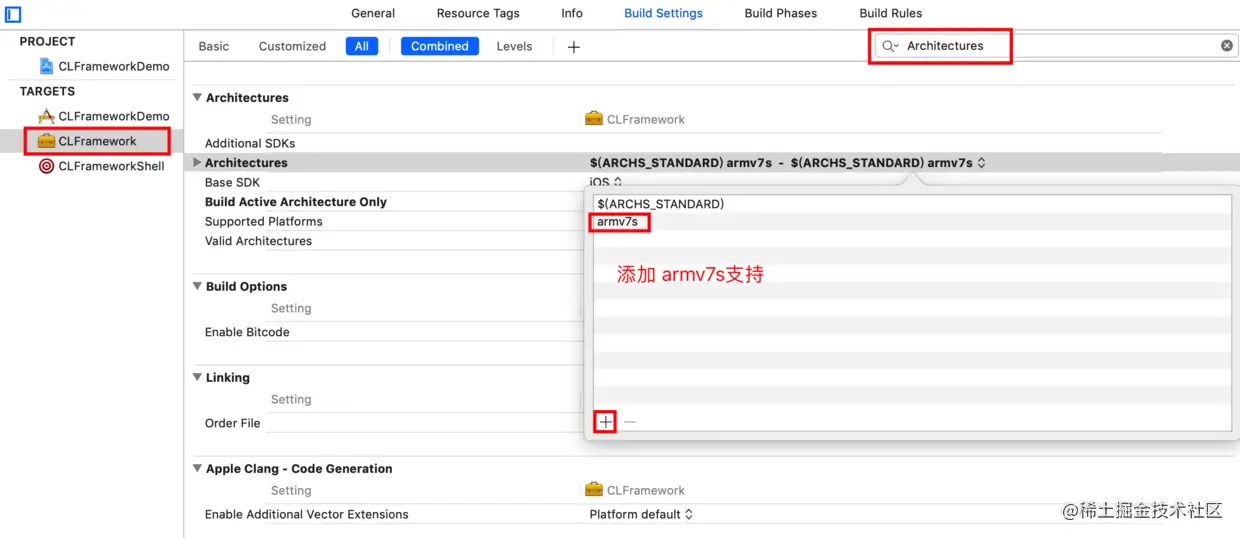
Task: Open the Resource Tags tab
Action: 478,13
